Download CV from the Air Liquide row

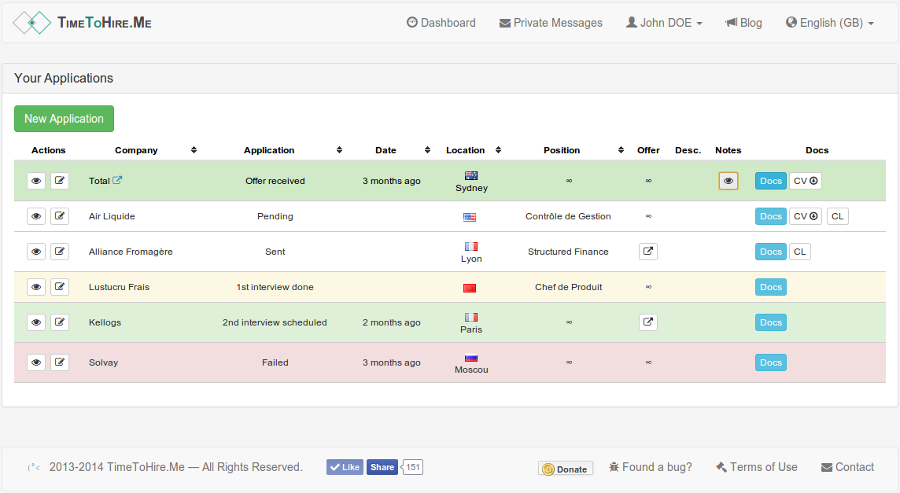805,216
